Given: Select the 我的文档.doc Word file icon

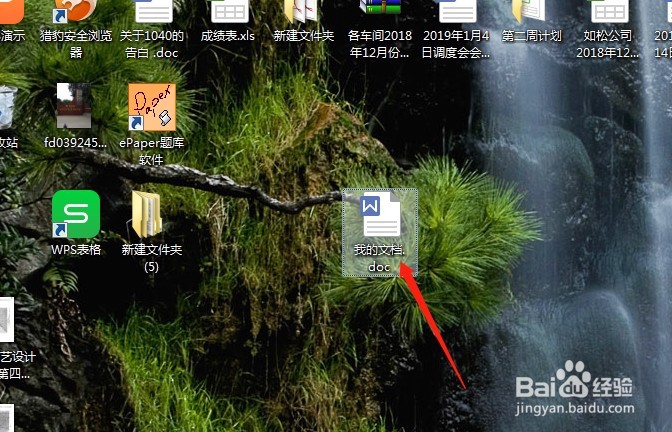Looking at the screenshot, I should coord(380,216).
